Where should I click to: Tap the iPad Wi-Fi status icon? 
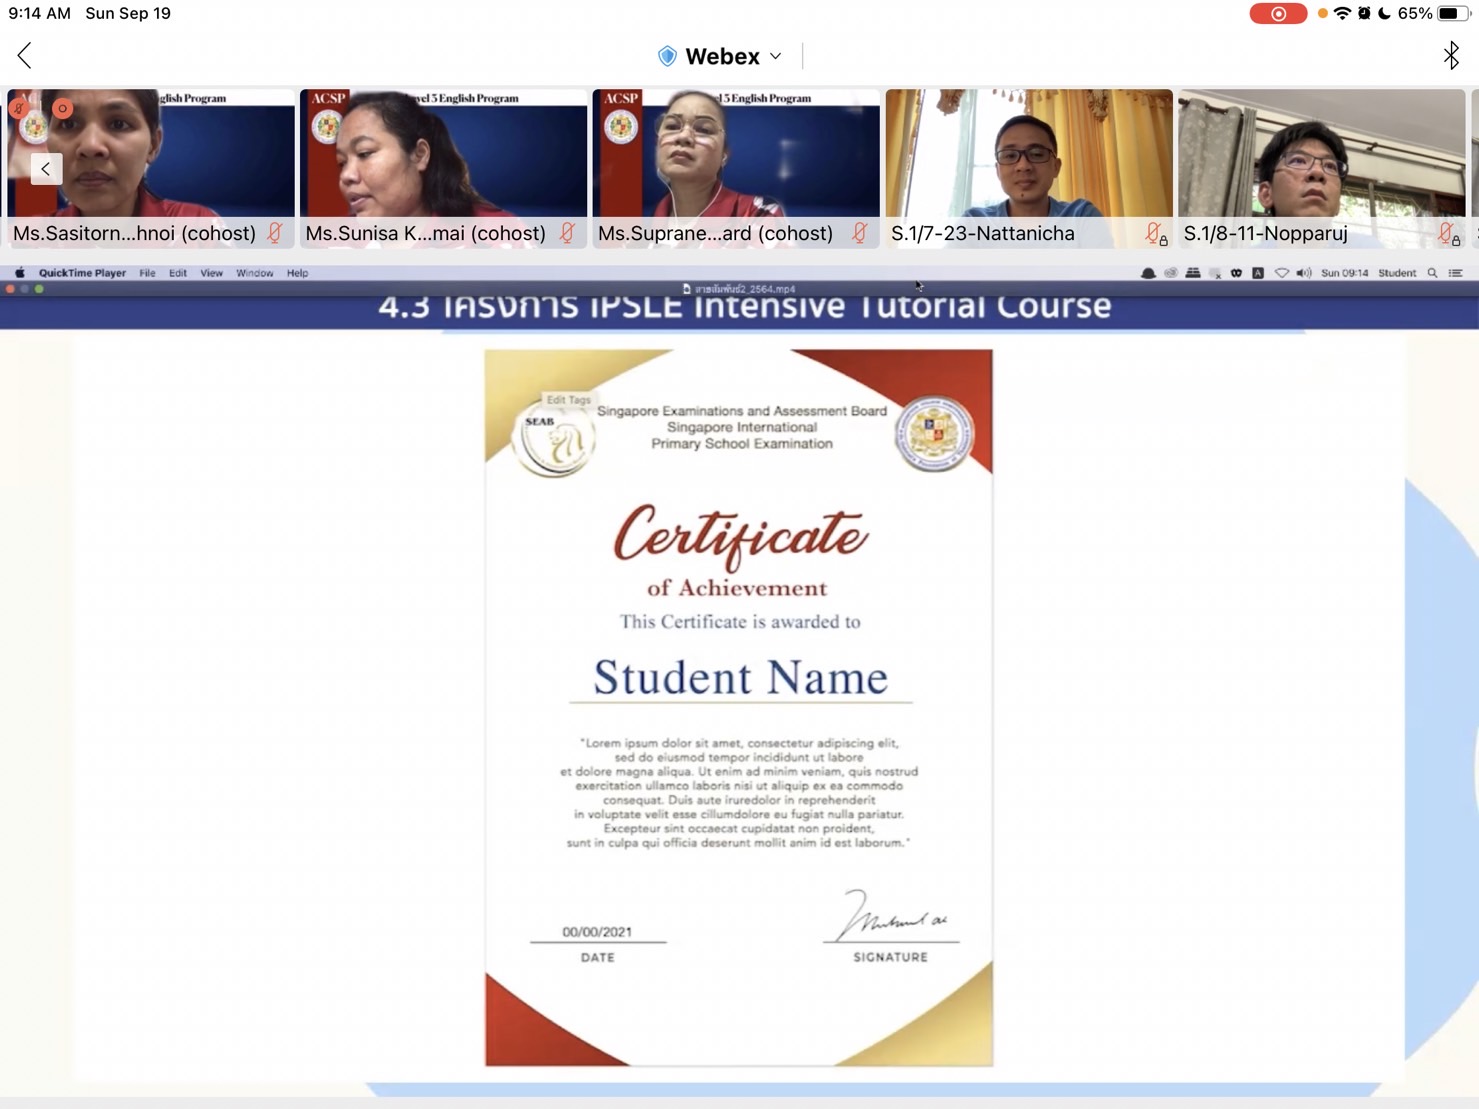pyautogui.click(x=1342, y=14)
